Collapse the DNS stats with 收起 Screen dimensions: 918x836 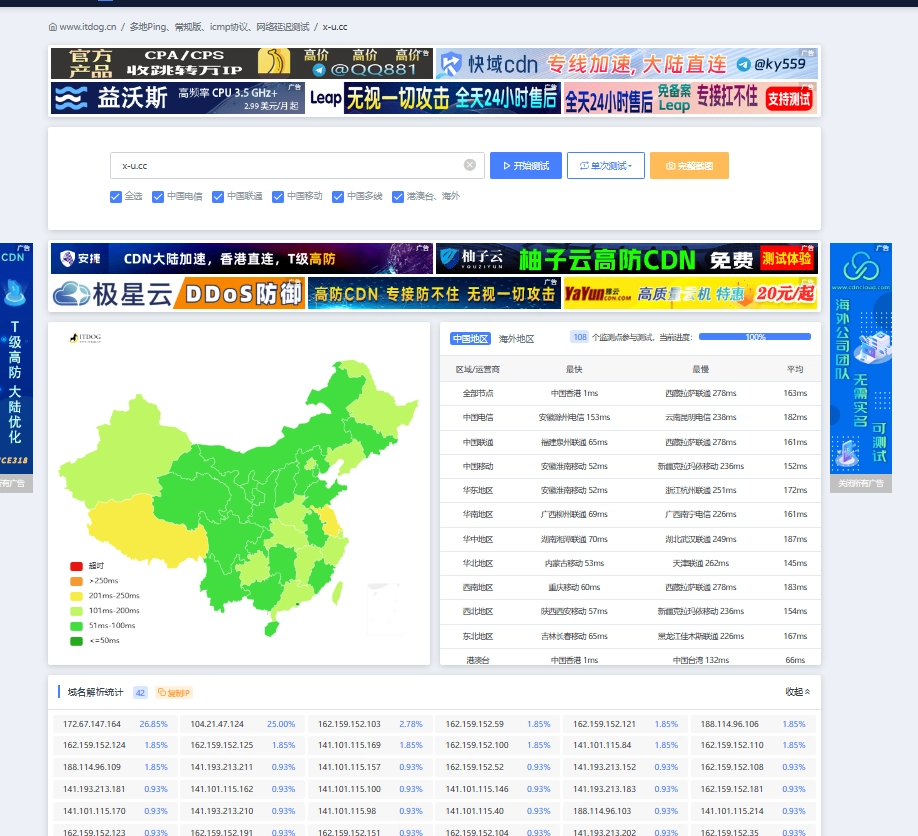pyautogui.click(x=797, y=692)
